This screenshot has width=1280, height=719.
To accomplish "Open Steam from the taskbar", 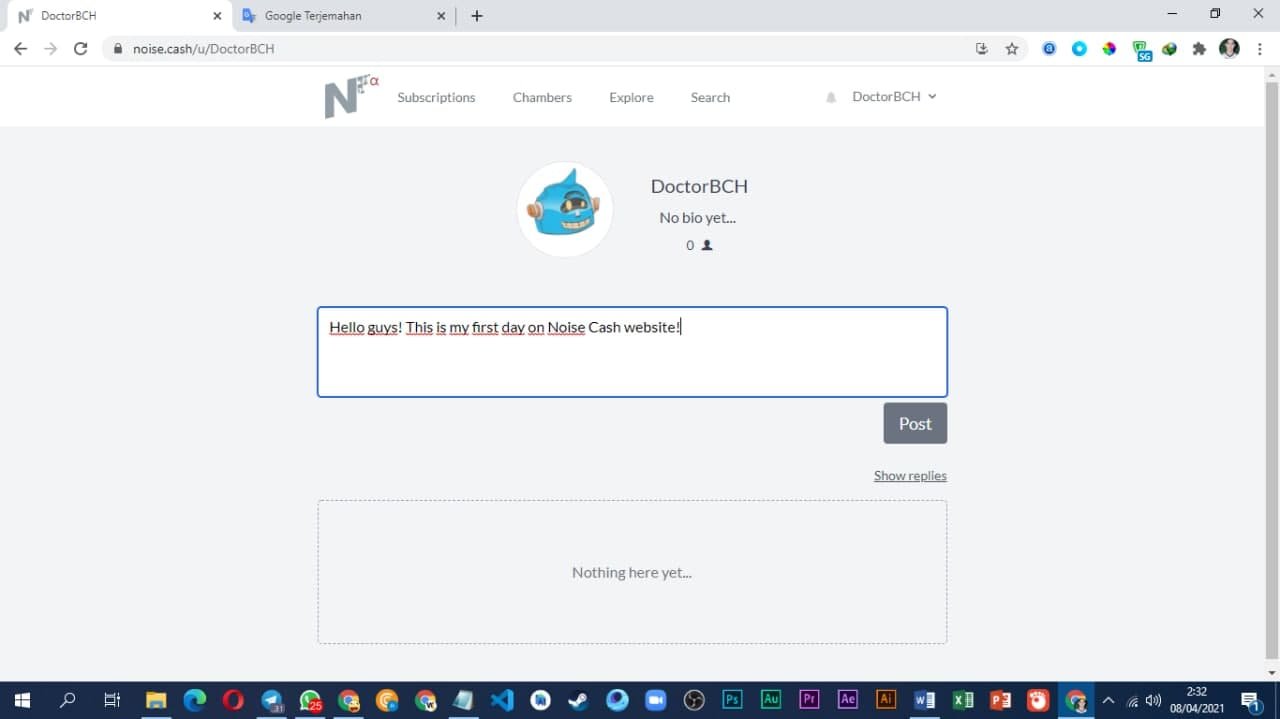I will point(579,700).
